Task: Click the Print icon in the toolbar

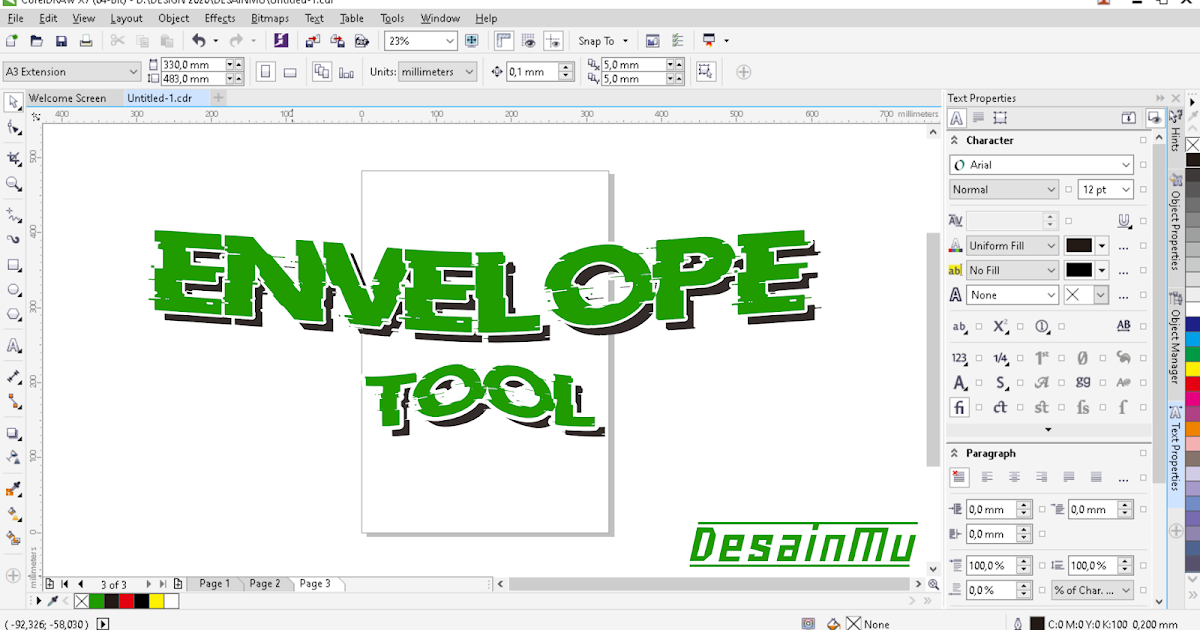Action: pyautogui.click(x=85, y=40)
